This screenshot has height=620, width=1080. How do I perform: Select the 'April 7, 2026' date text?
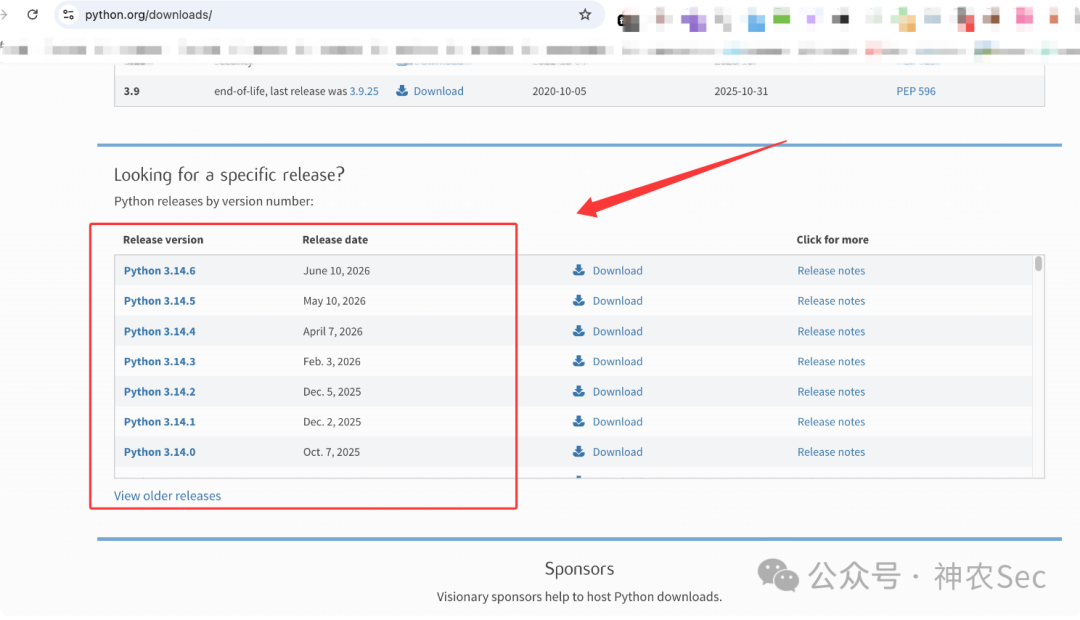click(333, 331)
